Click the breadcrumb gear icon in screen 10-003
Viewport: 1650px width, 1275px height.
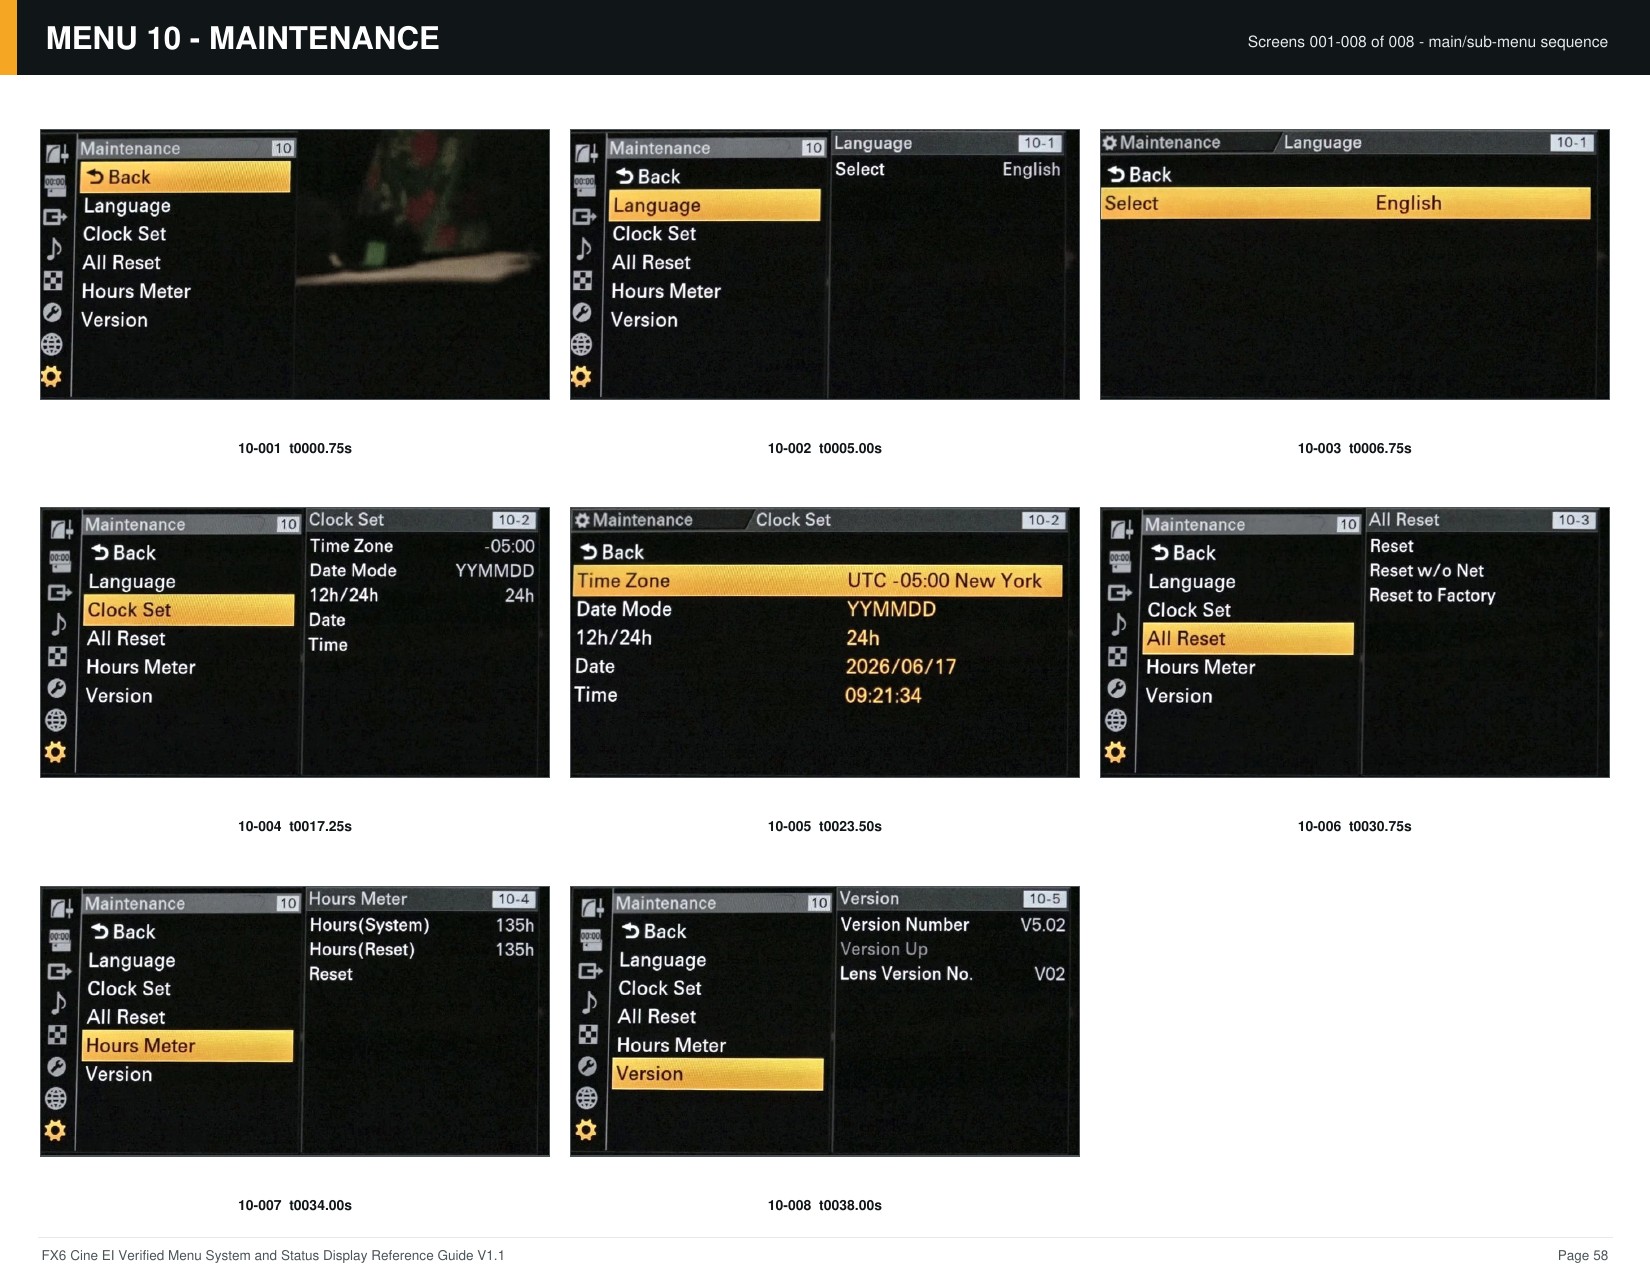(x=1109, y=143)
